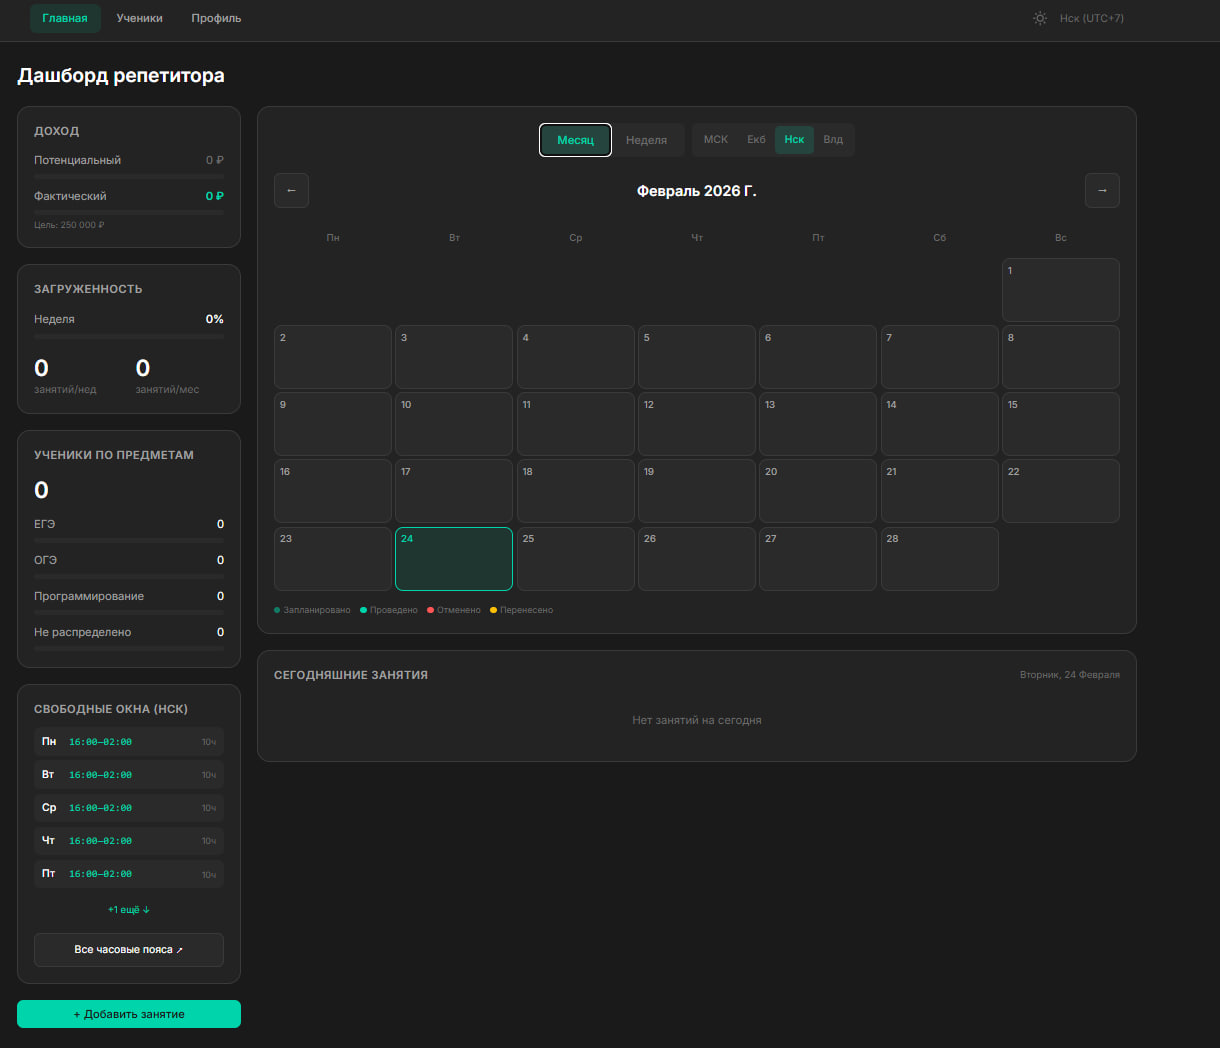Image resolution: width=1220 pixels, height=1048 pixels.
Task: Switch calendar to Неделя view
Action: 646,140
